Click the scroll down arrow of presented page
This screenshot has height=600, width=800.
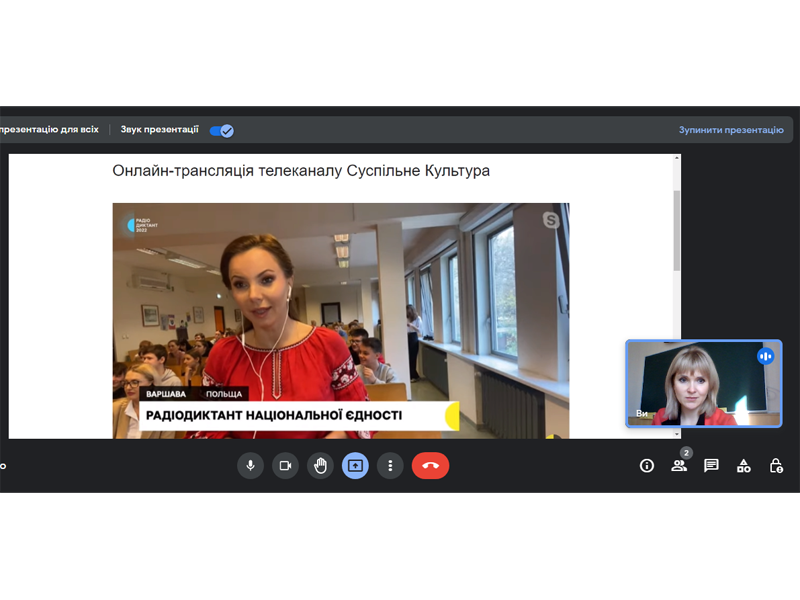[x=677, y=434]
